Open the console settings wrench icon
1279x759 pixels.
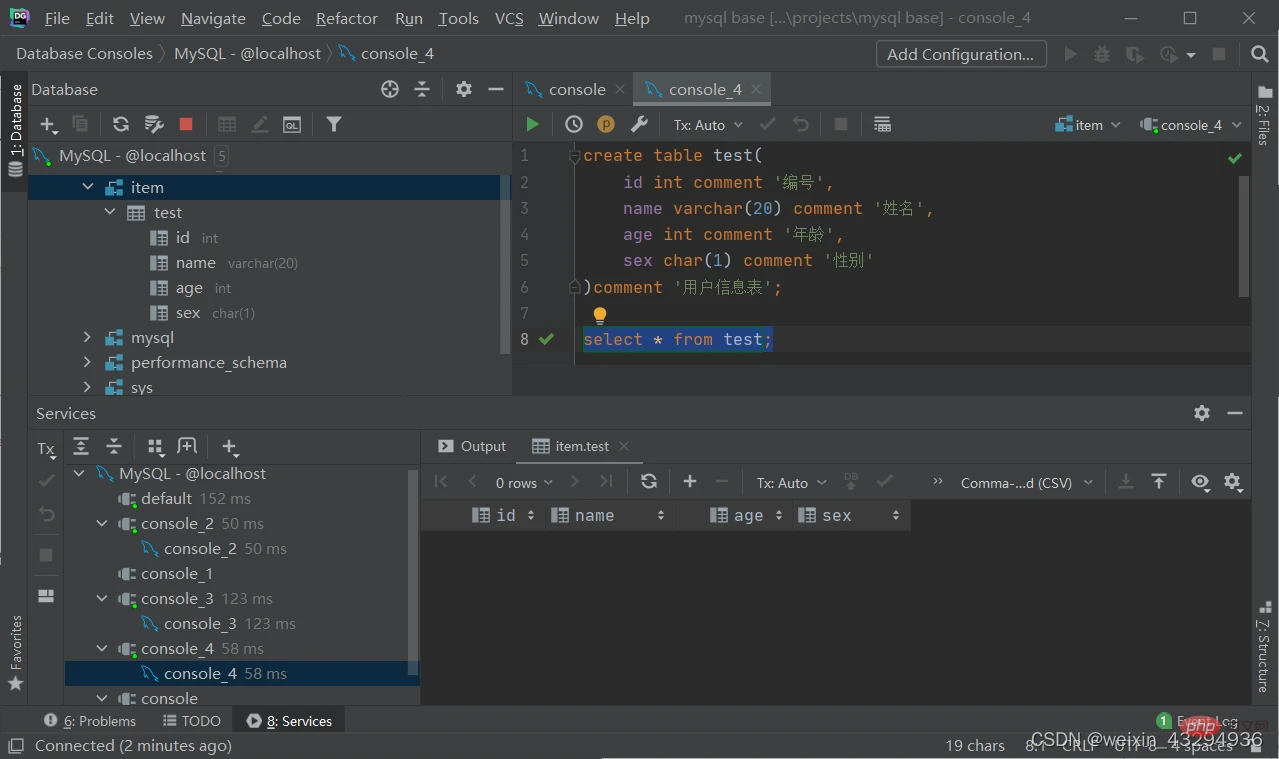pyautogui.click(x=639, y=124)
